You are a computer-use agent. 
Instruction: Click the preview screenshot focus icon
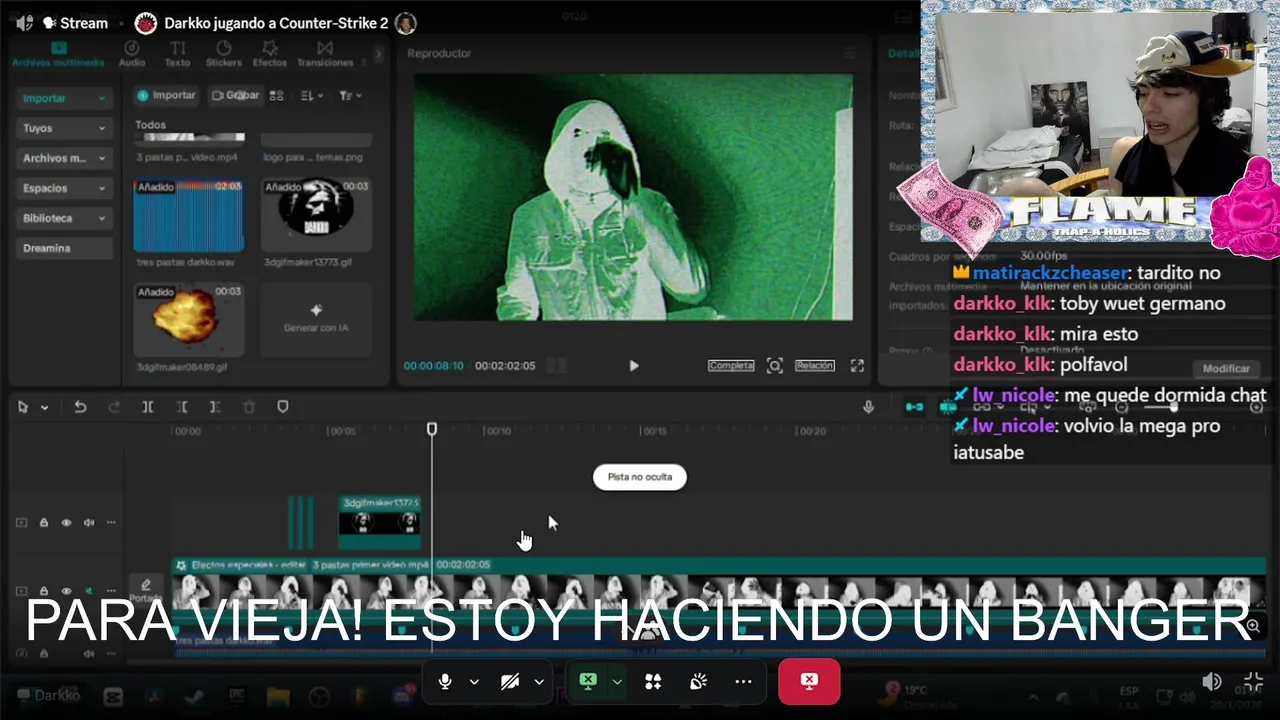pos(775,366)
